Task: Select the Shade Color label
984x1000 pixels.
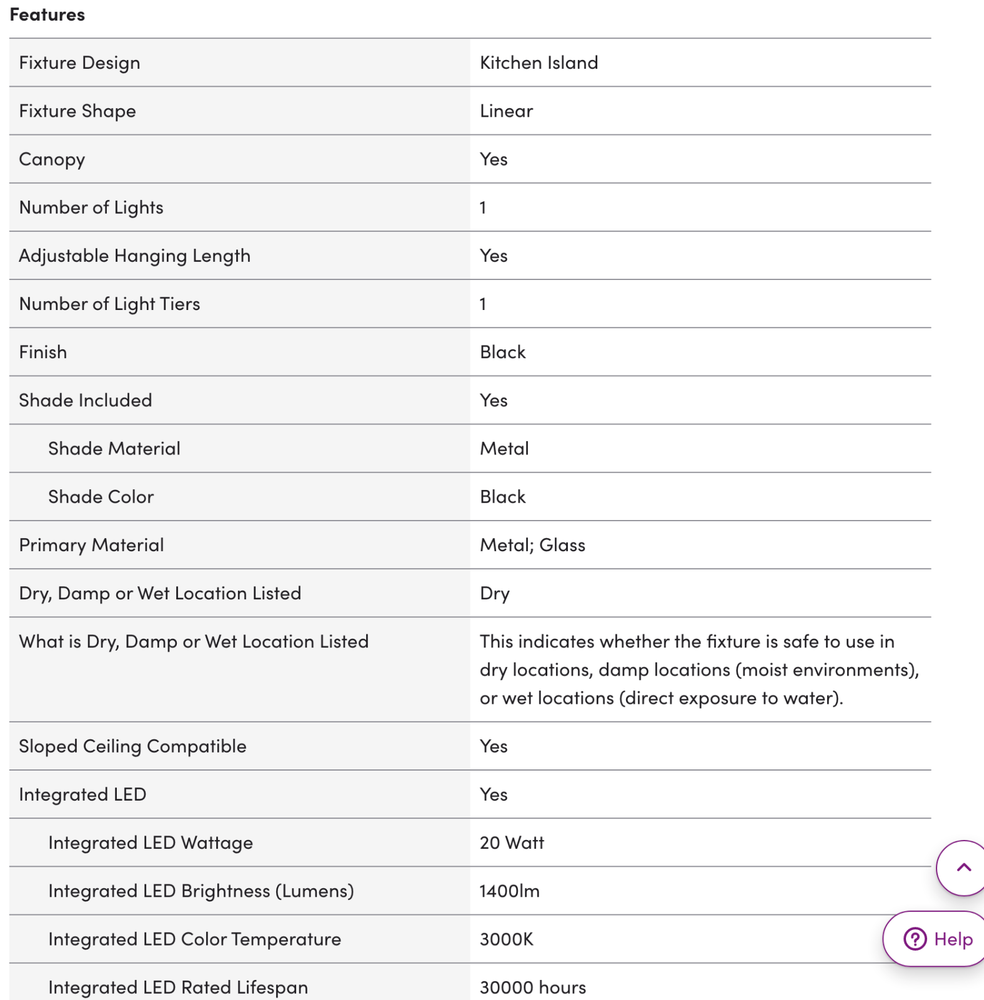Action: [101, 497]
